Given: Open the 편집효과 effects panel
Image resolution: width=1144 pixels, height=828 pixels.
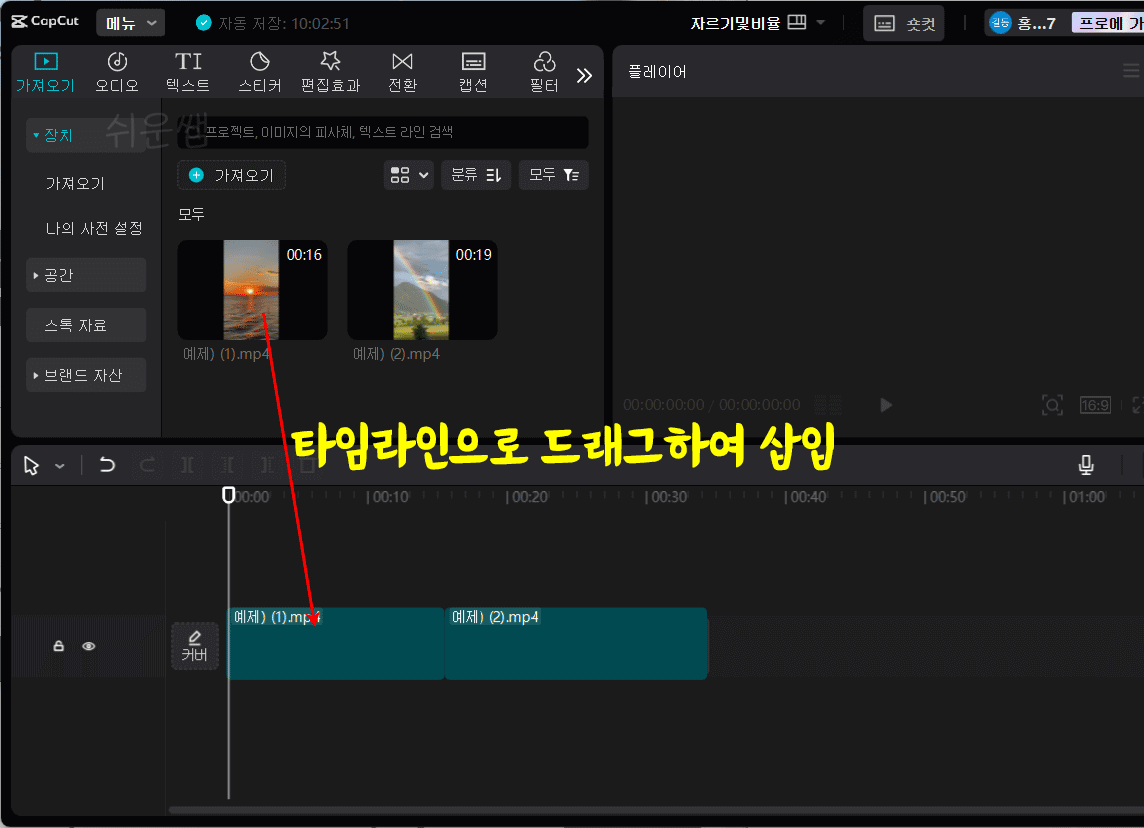Looking at the screenshot, I should pyautogui.click(x=330, y=71).
